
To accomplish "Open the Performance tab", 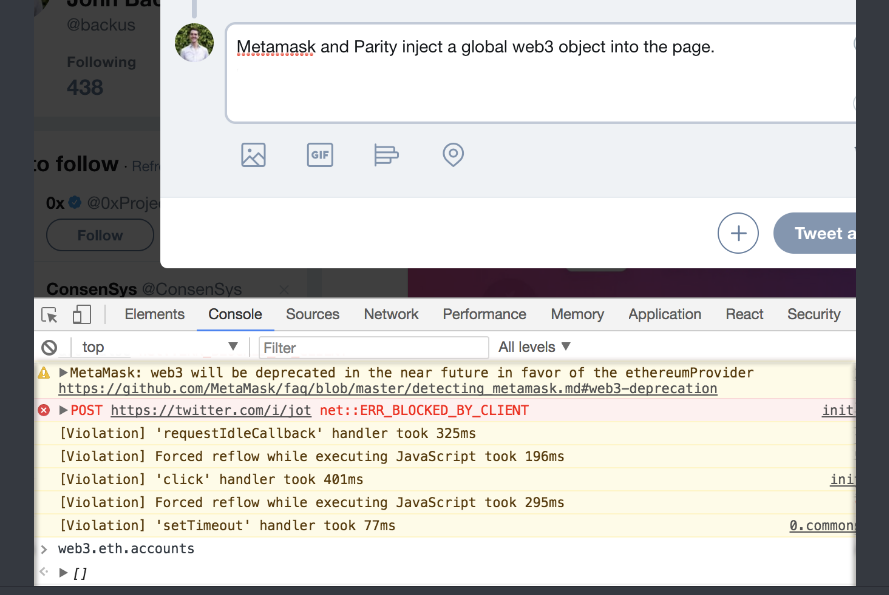I will pos(484,314).
